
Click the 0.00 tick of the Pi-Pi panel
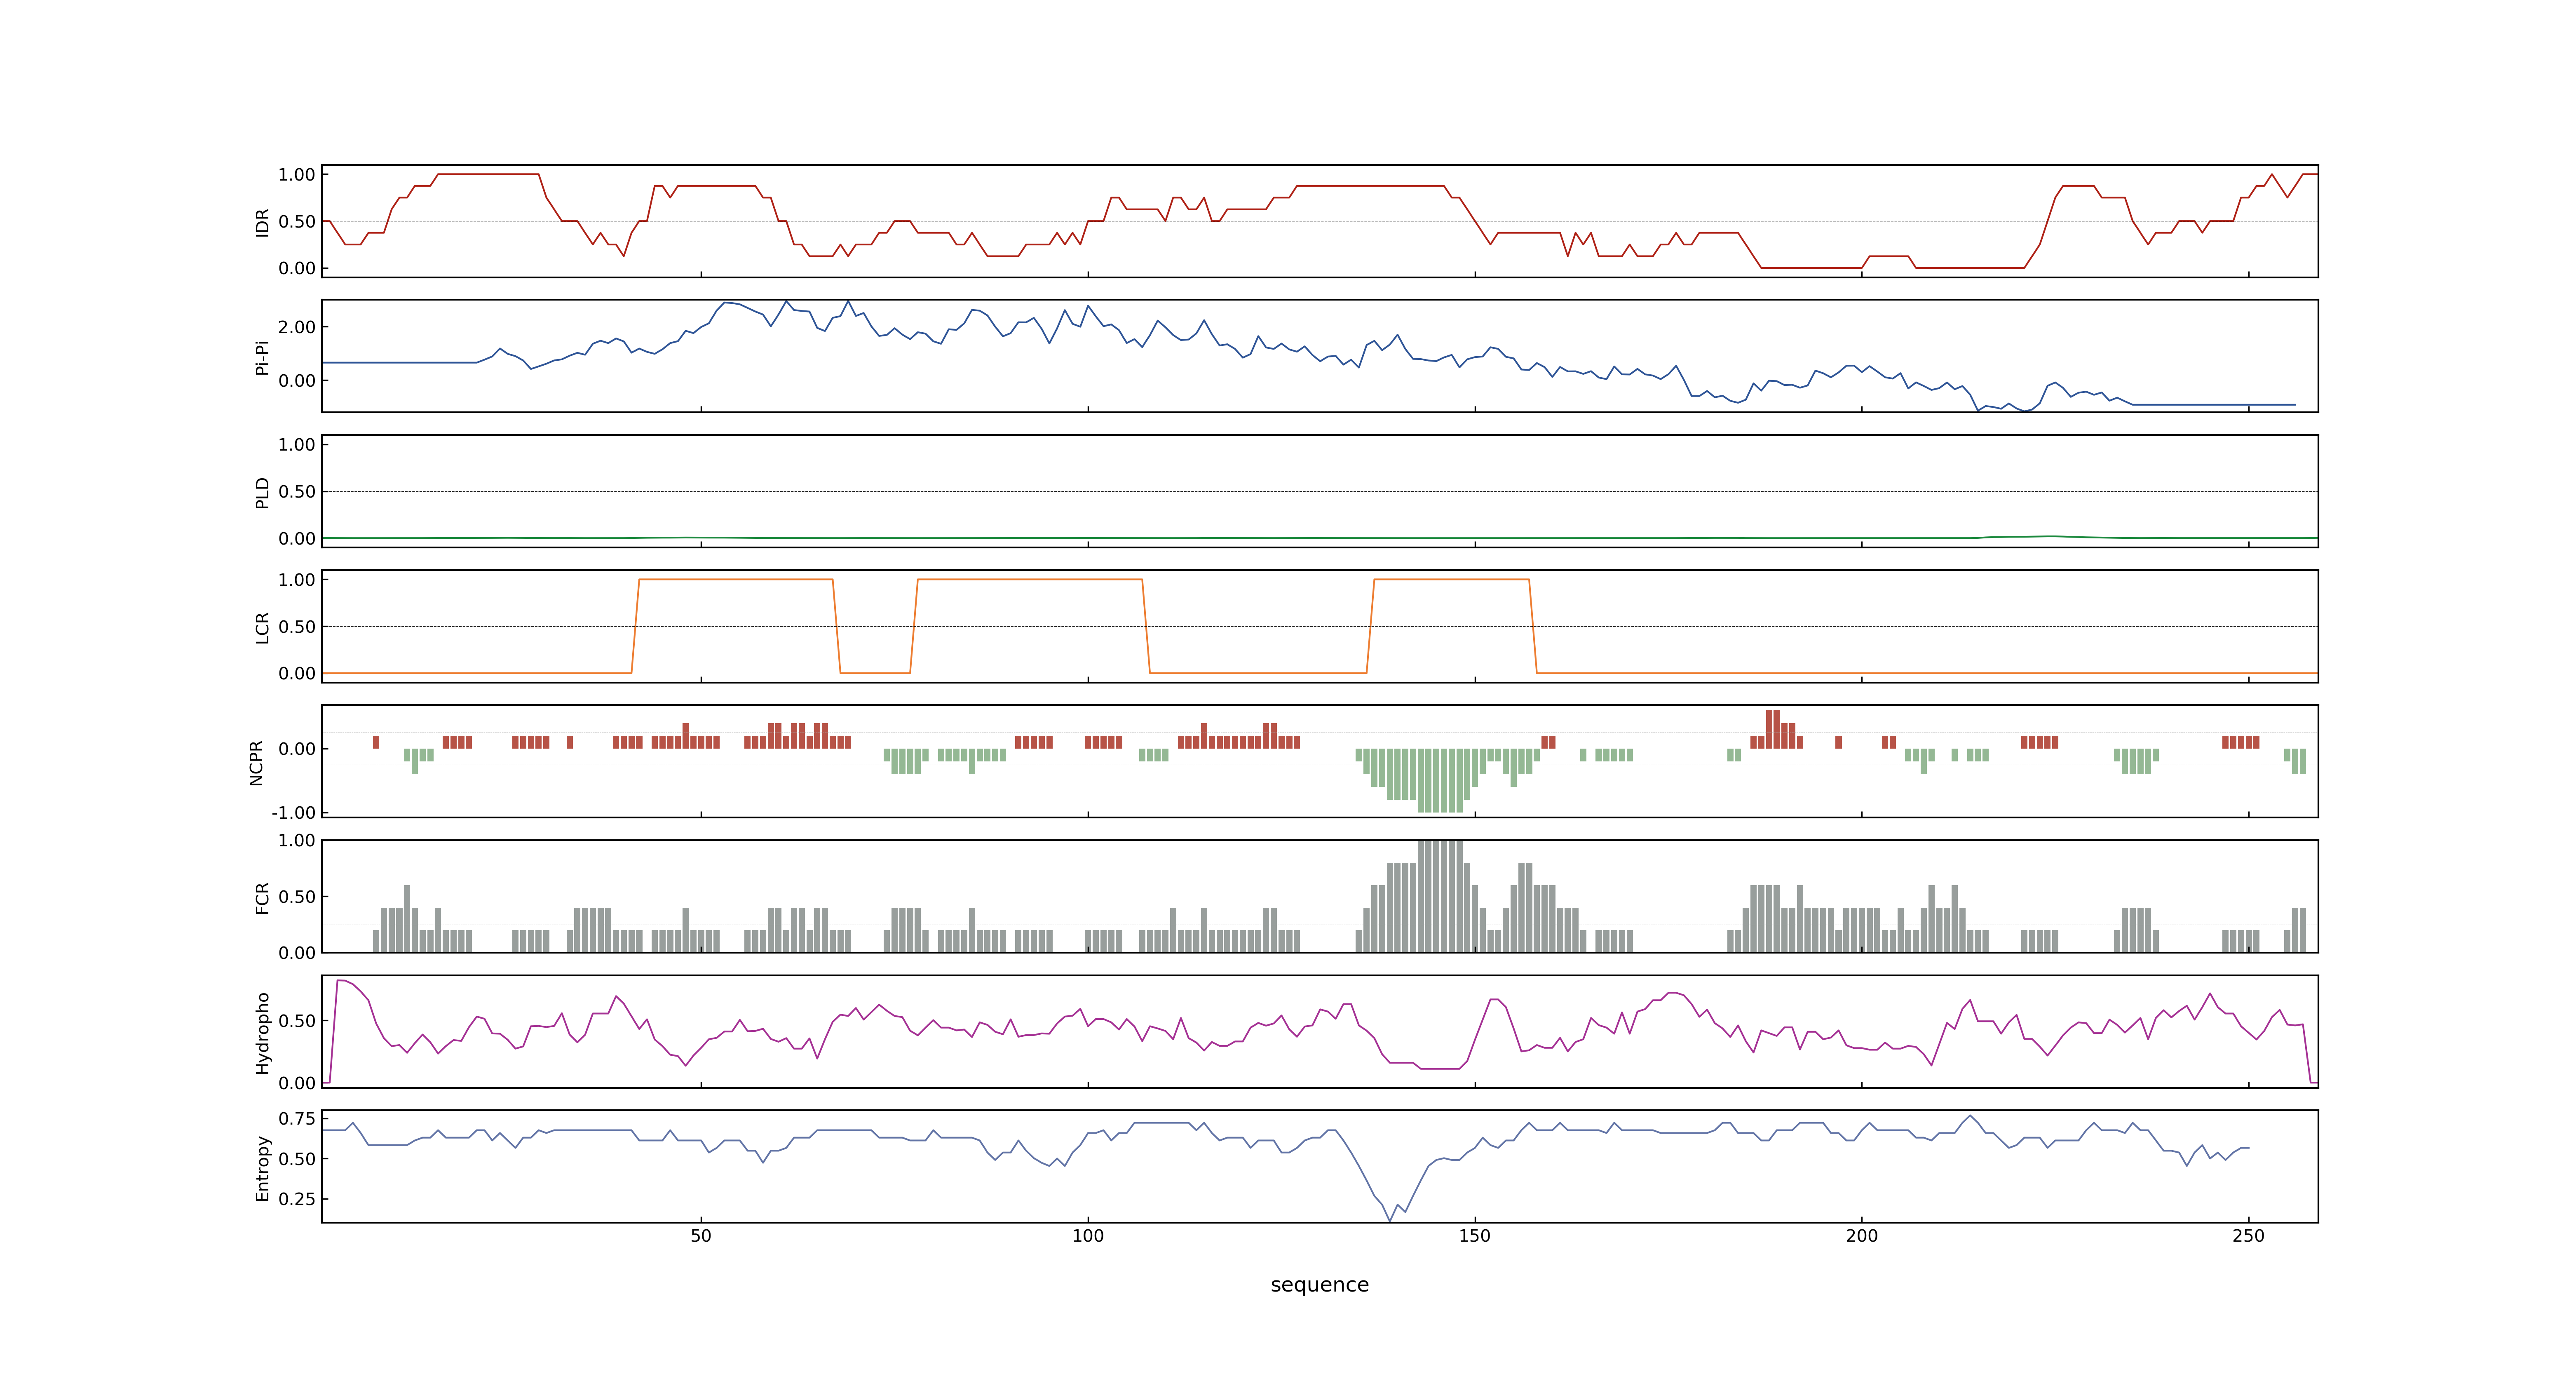point(297,381)
